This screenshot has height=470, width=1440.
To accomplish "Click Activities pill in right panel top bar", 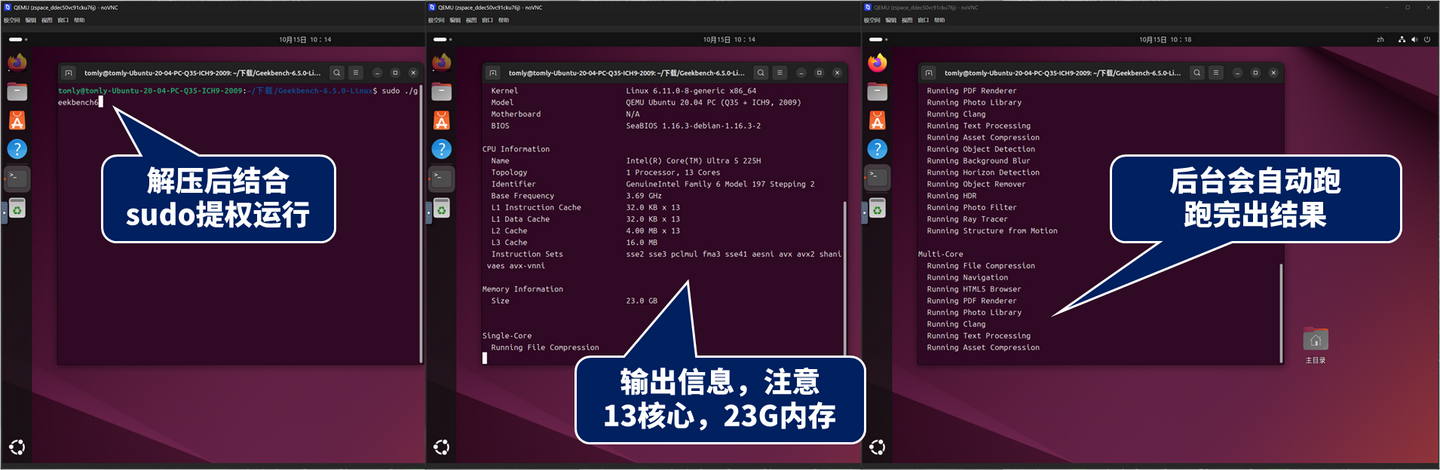I will click(877, 39).
